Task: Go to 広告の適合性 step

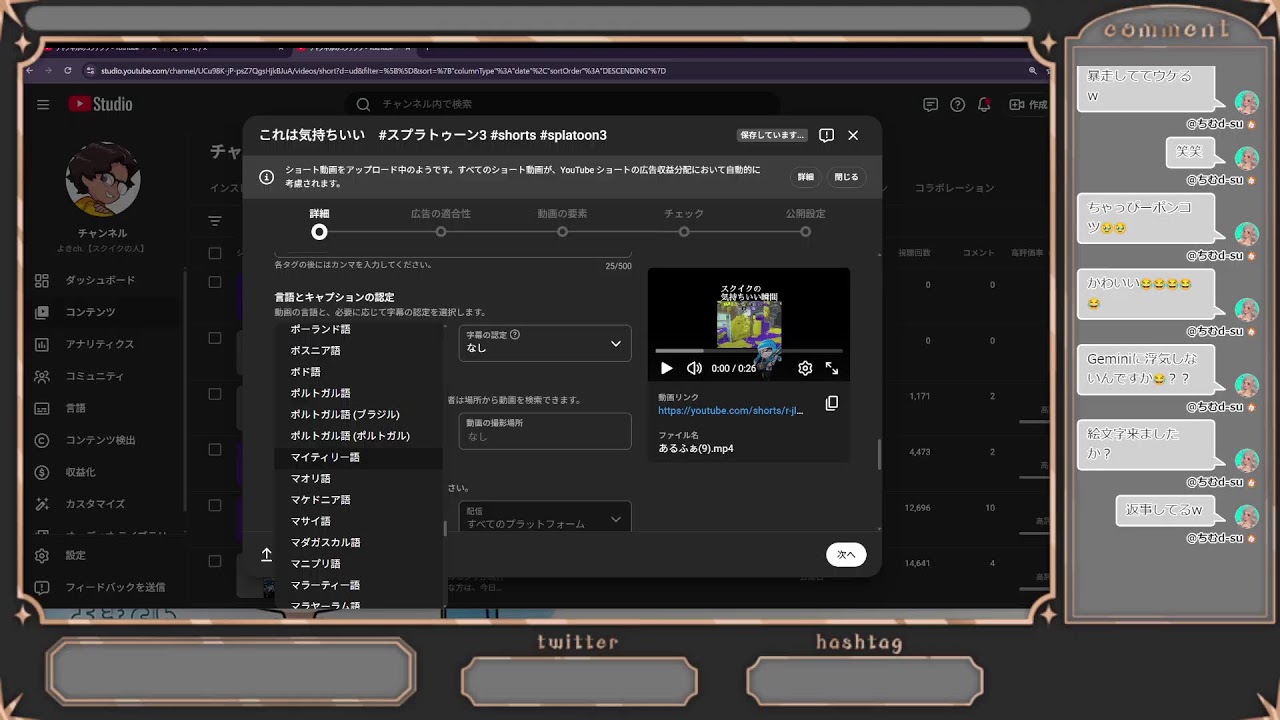Action: pos(441,223)
